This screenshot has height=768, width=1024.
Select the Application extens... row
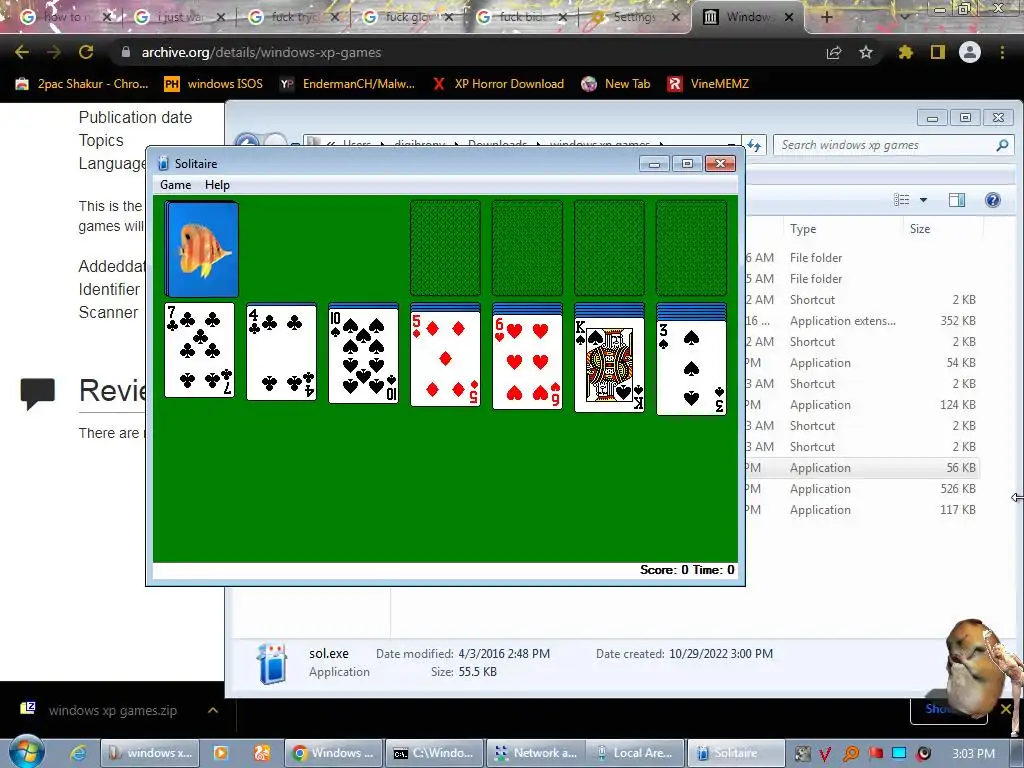(x=862, y=321)
